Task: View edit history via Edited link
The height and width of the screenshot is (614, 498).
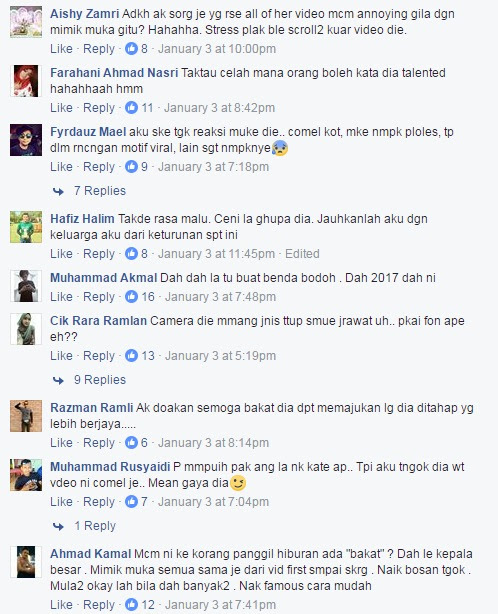Action: [302, 253]
